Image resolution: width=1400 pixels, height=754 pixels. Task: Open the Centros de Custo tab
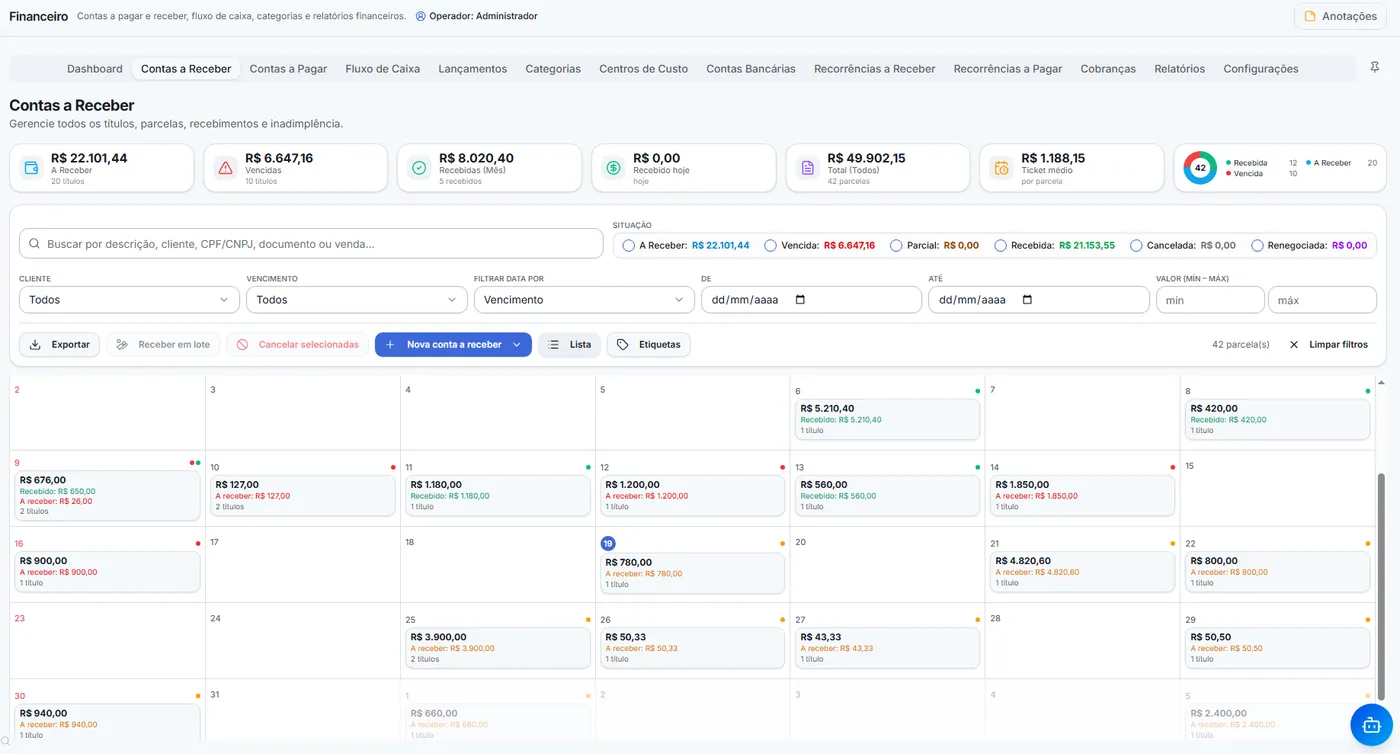pyautogui.click(x=643, y=69)
